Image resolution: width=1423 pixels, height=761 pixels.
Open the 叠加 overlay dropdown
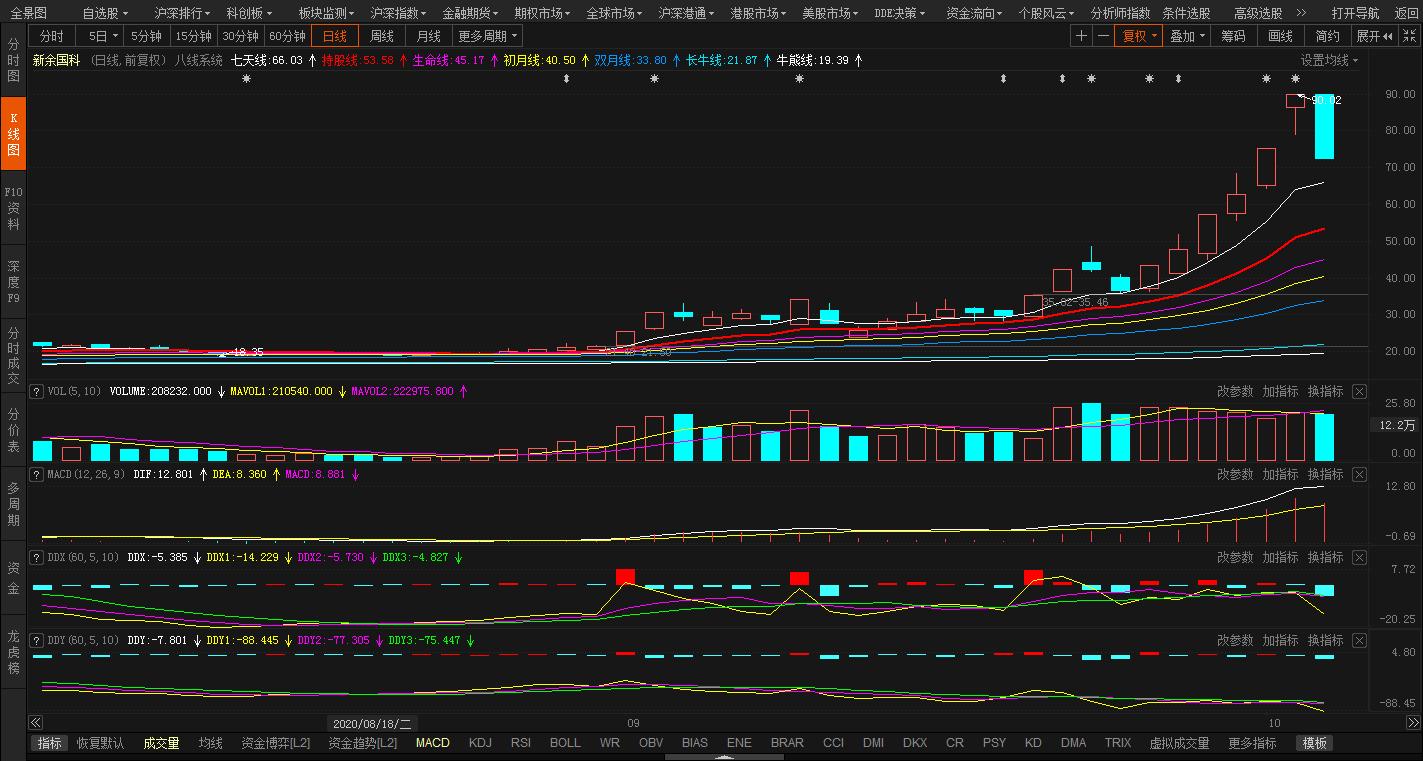(x=1186, y=36)
